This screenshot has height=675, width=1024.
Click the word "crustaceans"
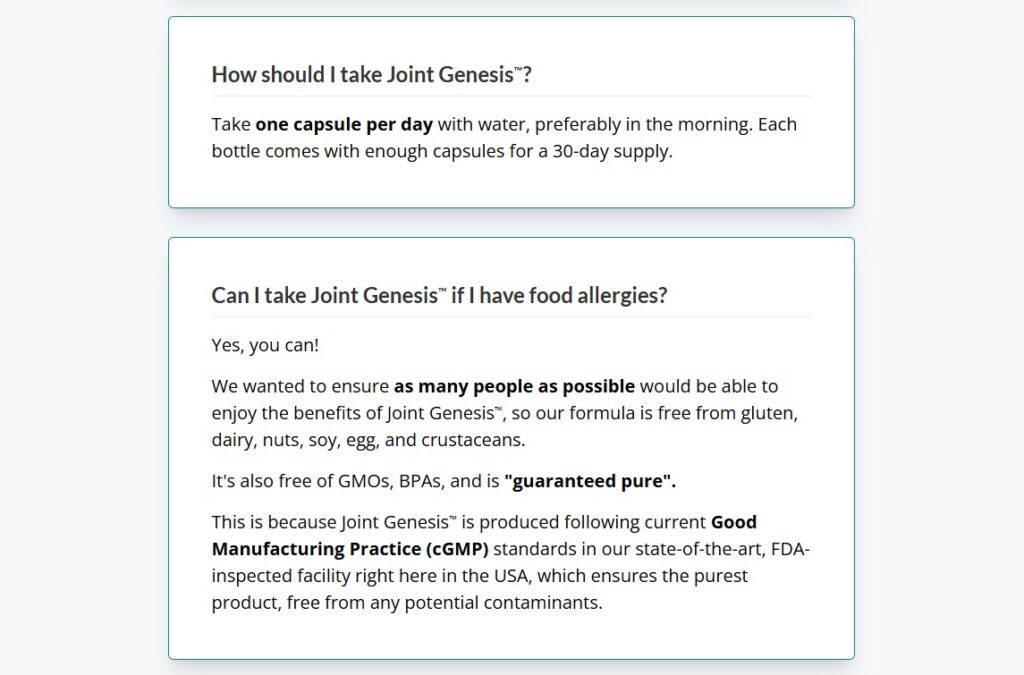[x=475, y=440]
